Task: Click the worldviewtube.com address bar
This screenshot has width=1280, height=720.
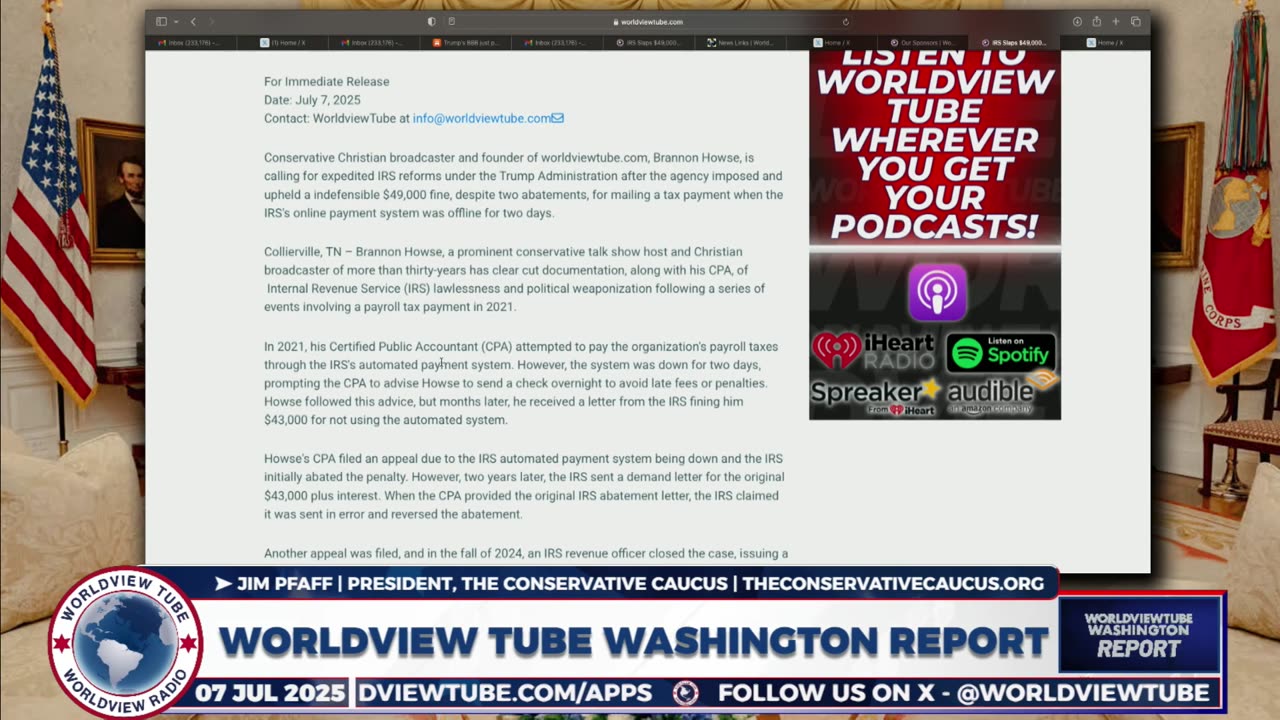Action: pos(648,21)
